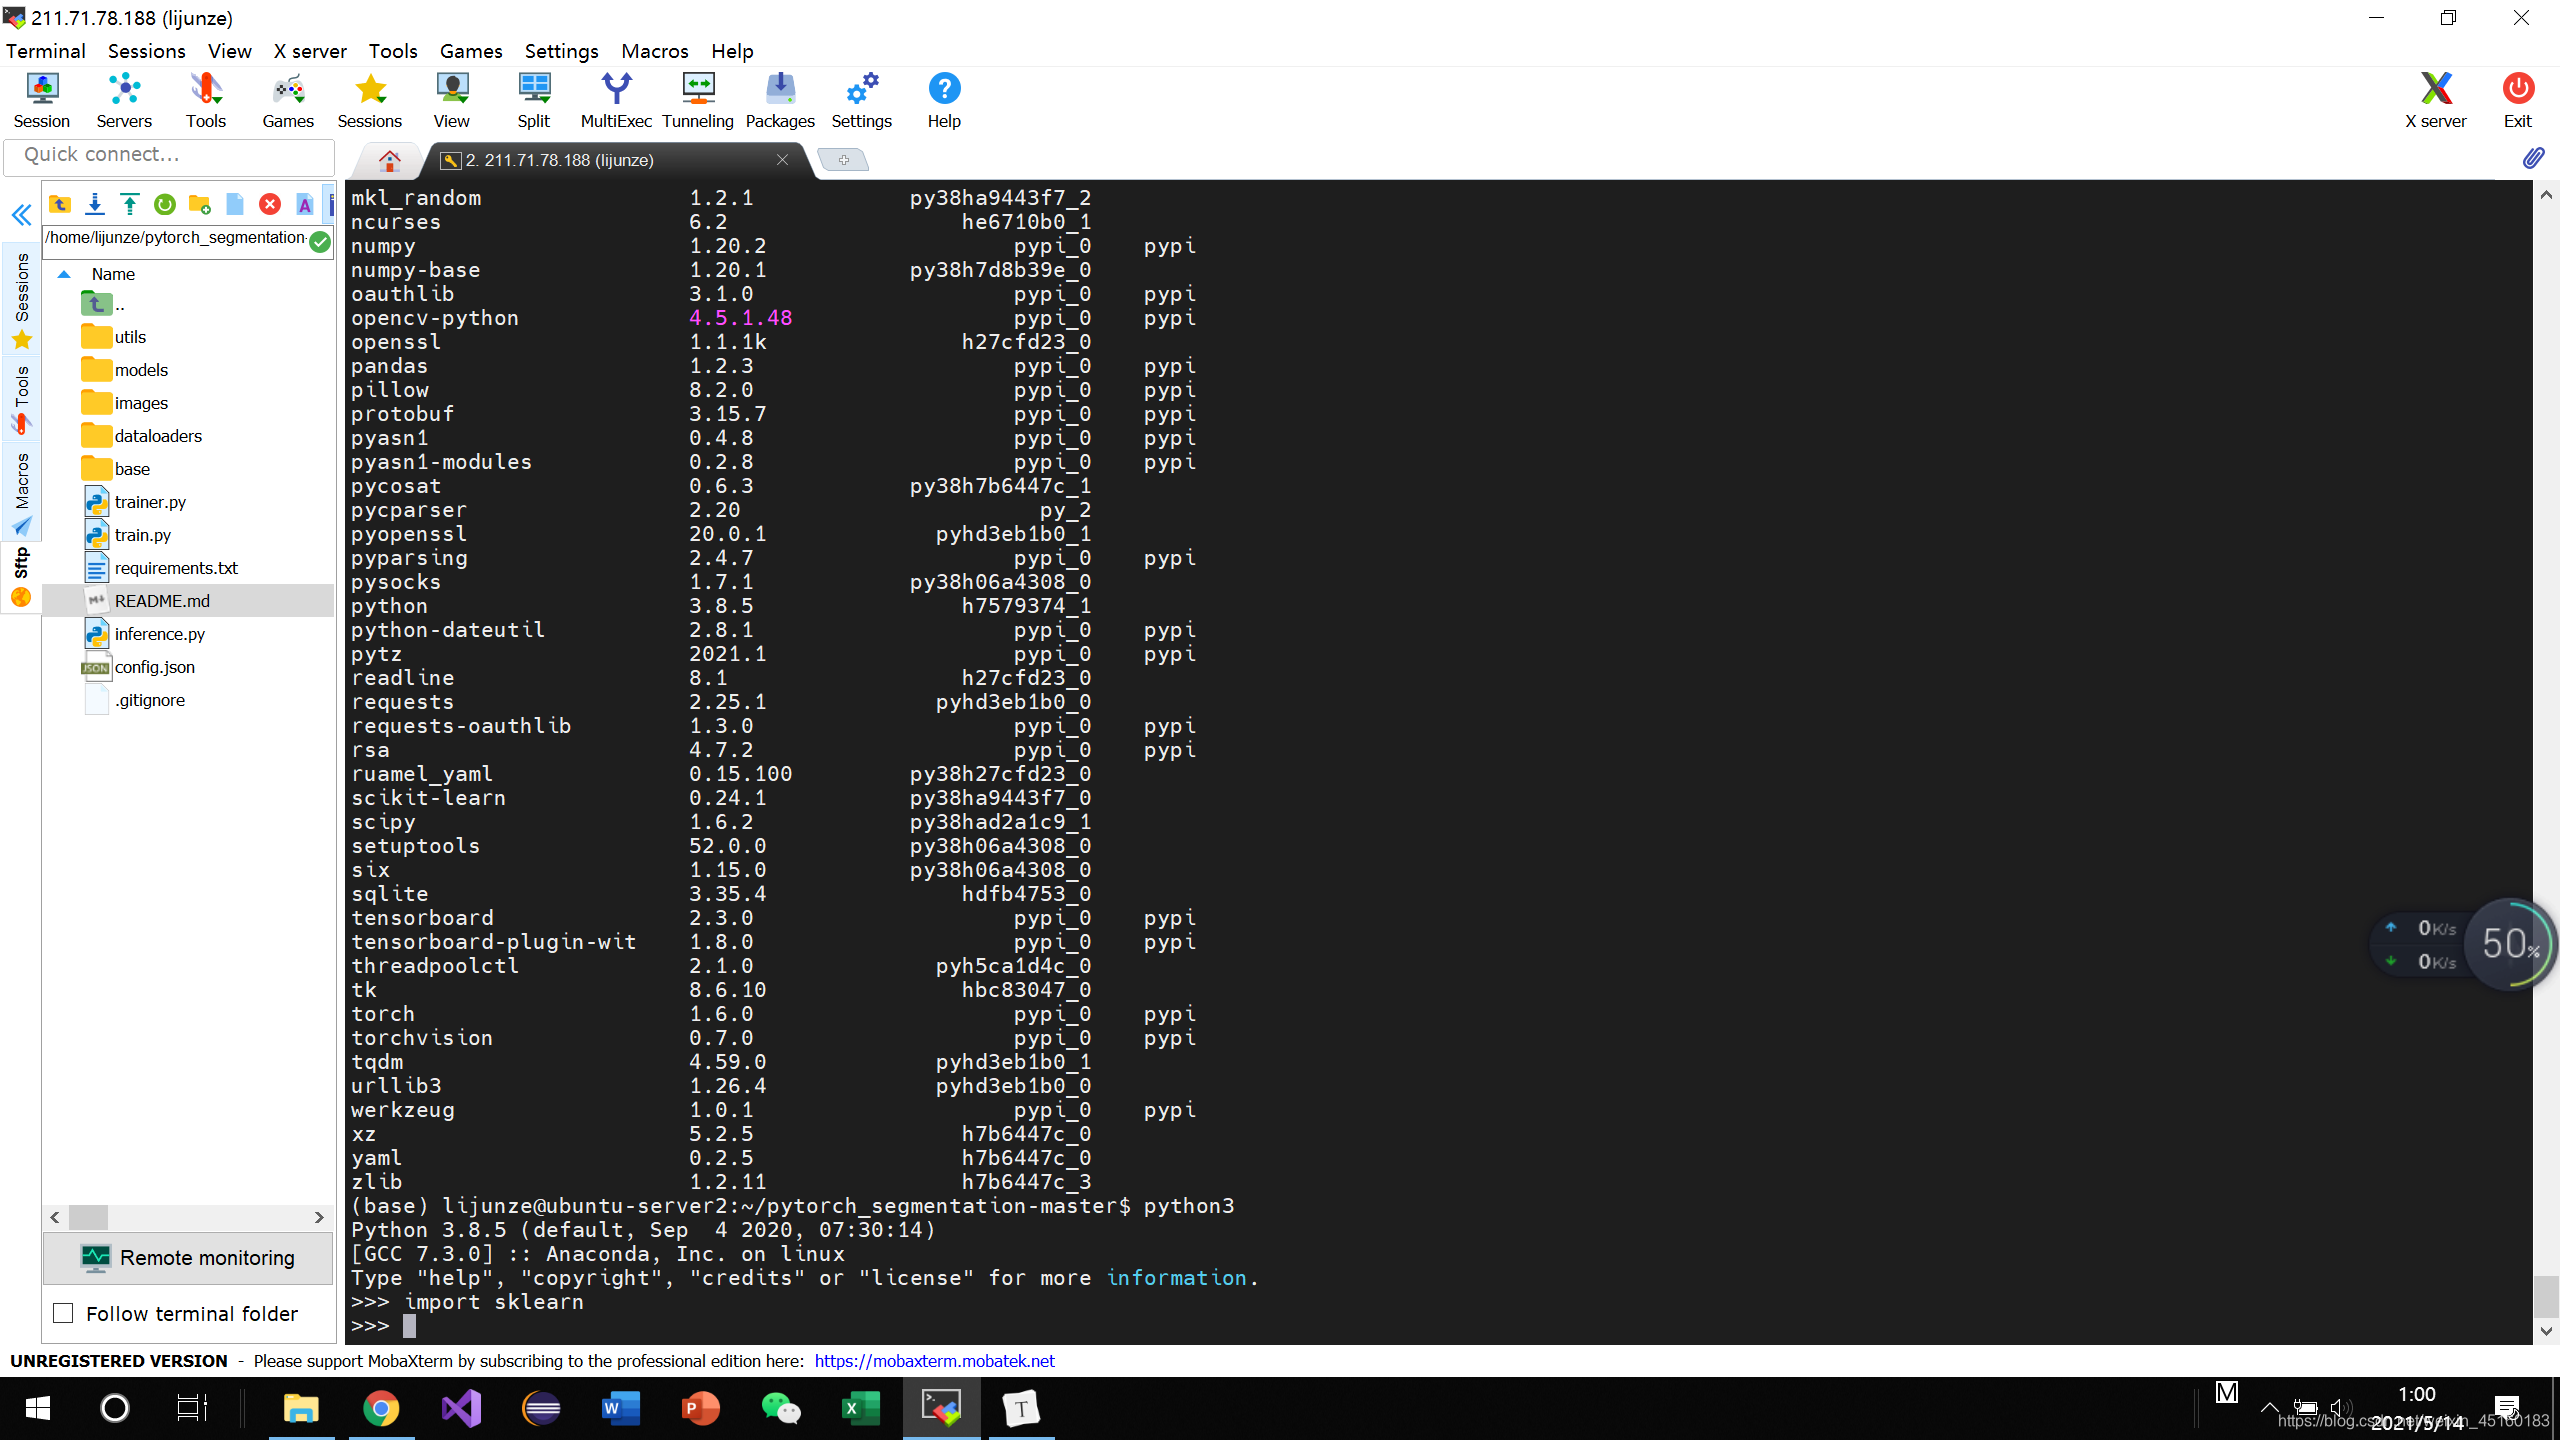Expand the images folder in tree
Screen dimensions: 2560x1440
[139, 403]
